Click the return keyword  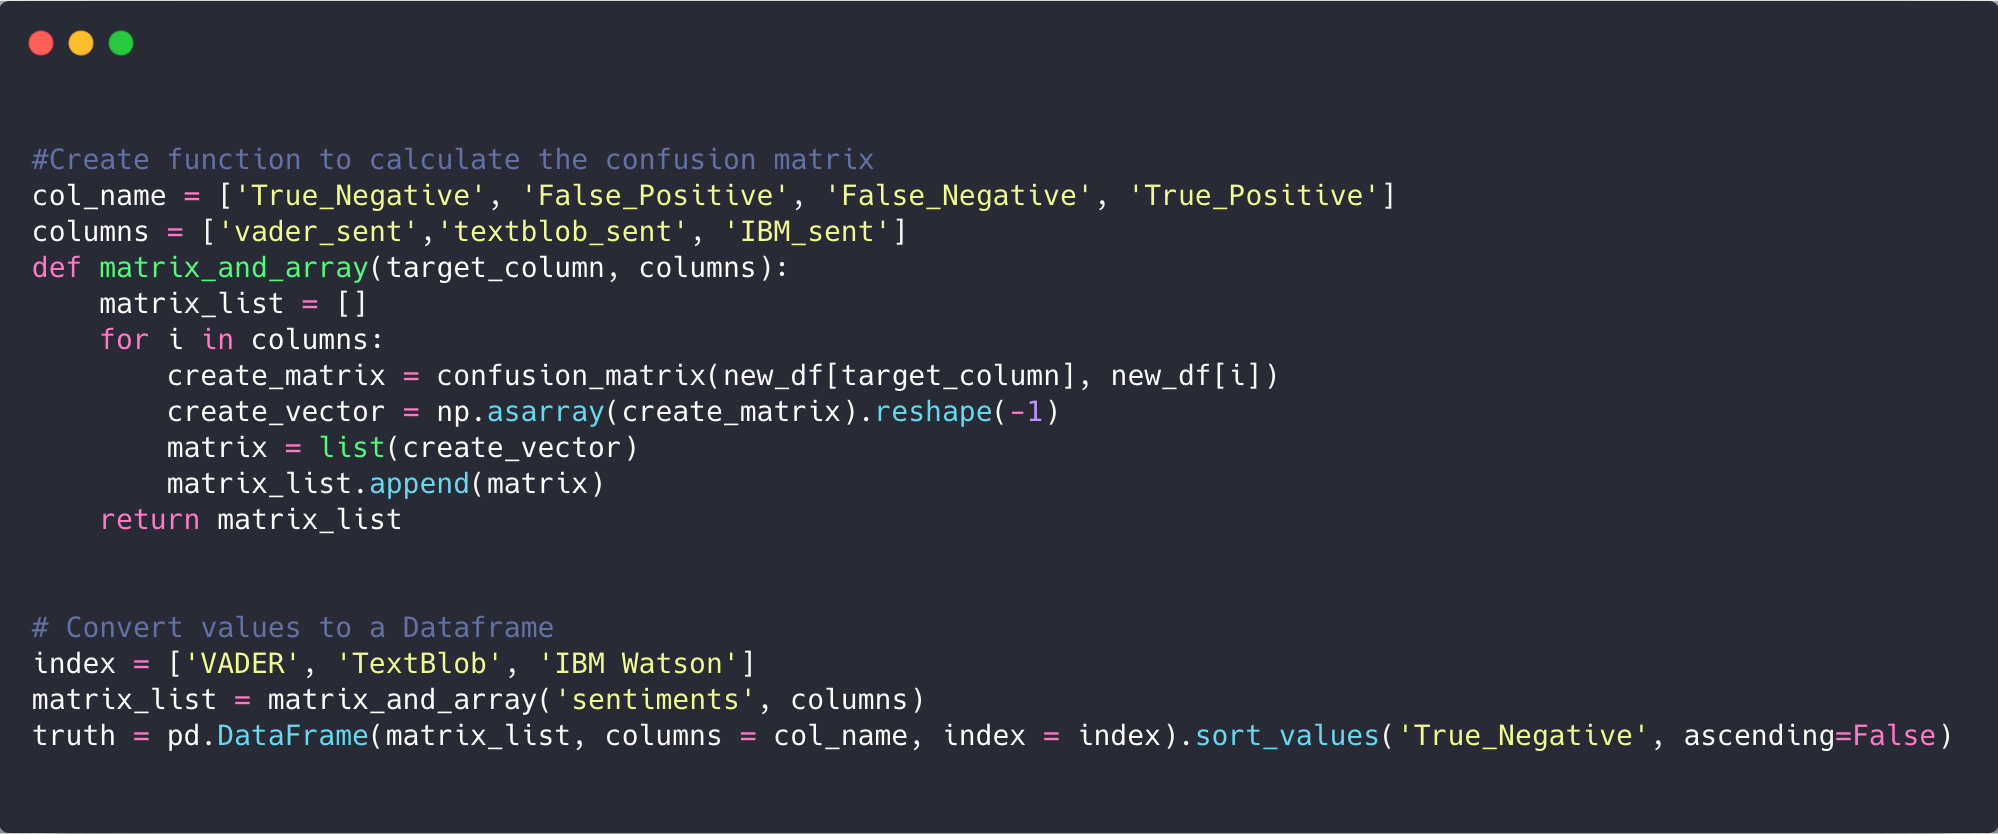click(x=150, y=520)
